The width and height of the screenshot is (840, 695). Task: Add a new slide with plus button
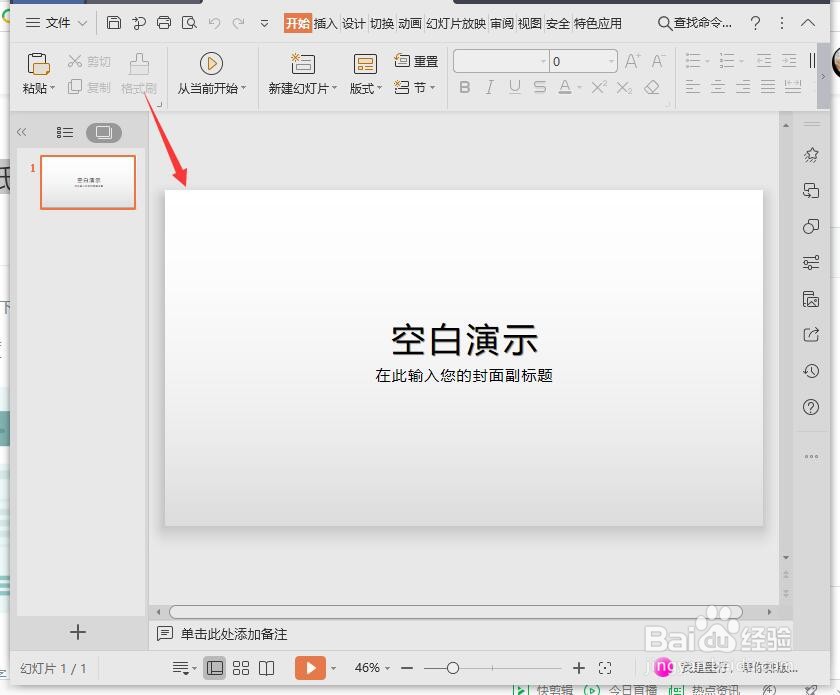78,632
